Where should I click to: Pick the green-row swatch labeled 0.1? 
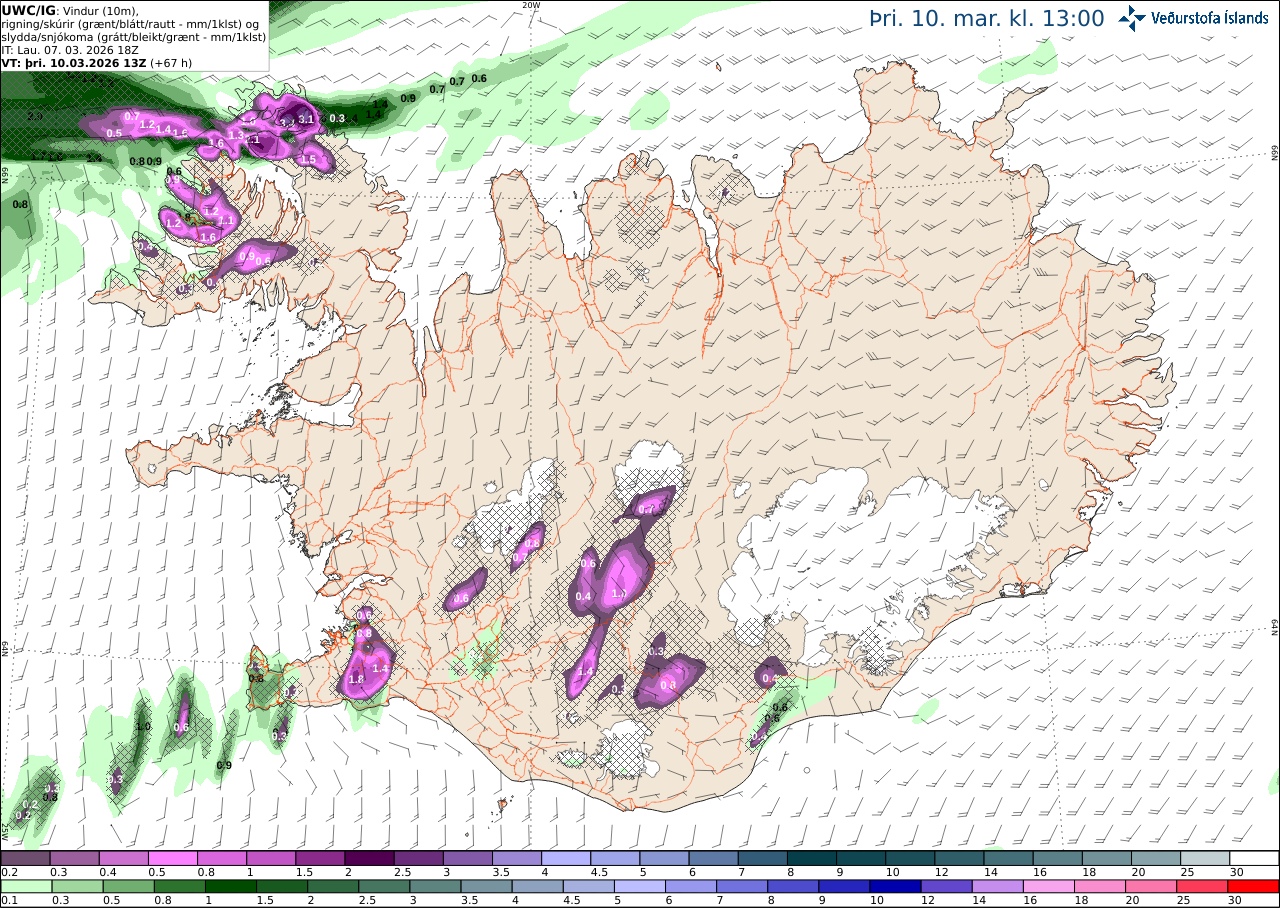point(25,886)
